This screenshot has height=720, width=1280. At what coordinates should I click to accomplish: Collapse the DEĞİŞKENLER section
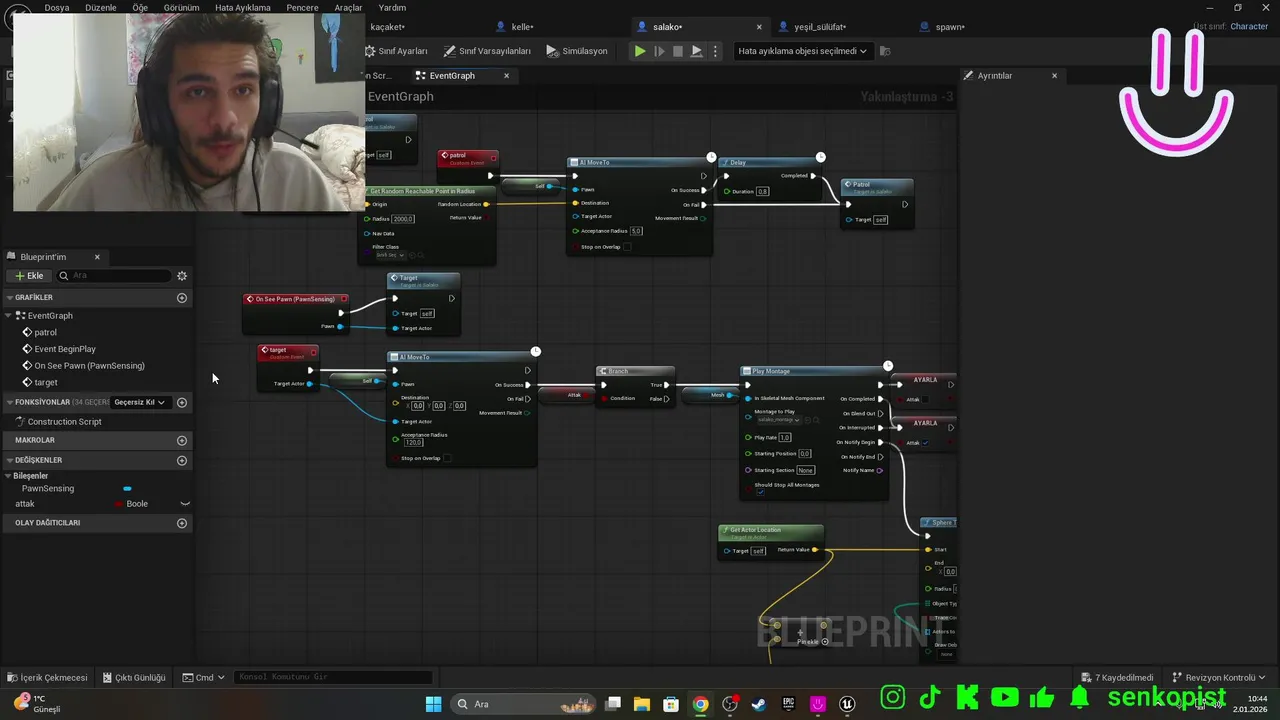click(x=9, y=460)
